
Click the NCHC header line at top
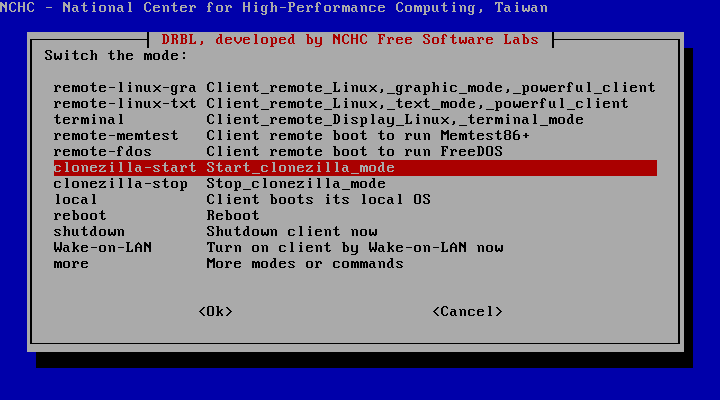pyautogui.click(x=274, y=8)
